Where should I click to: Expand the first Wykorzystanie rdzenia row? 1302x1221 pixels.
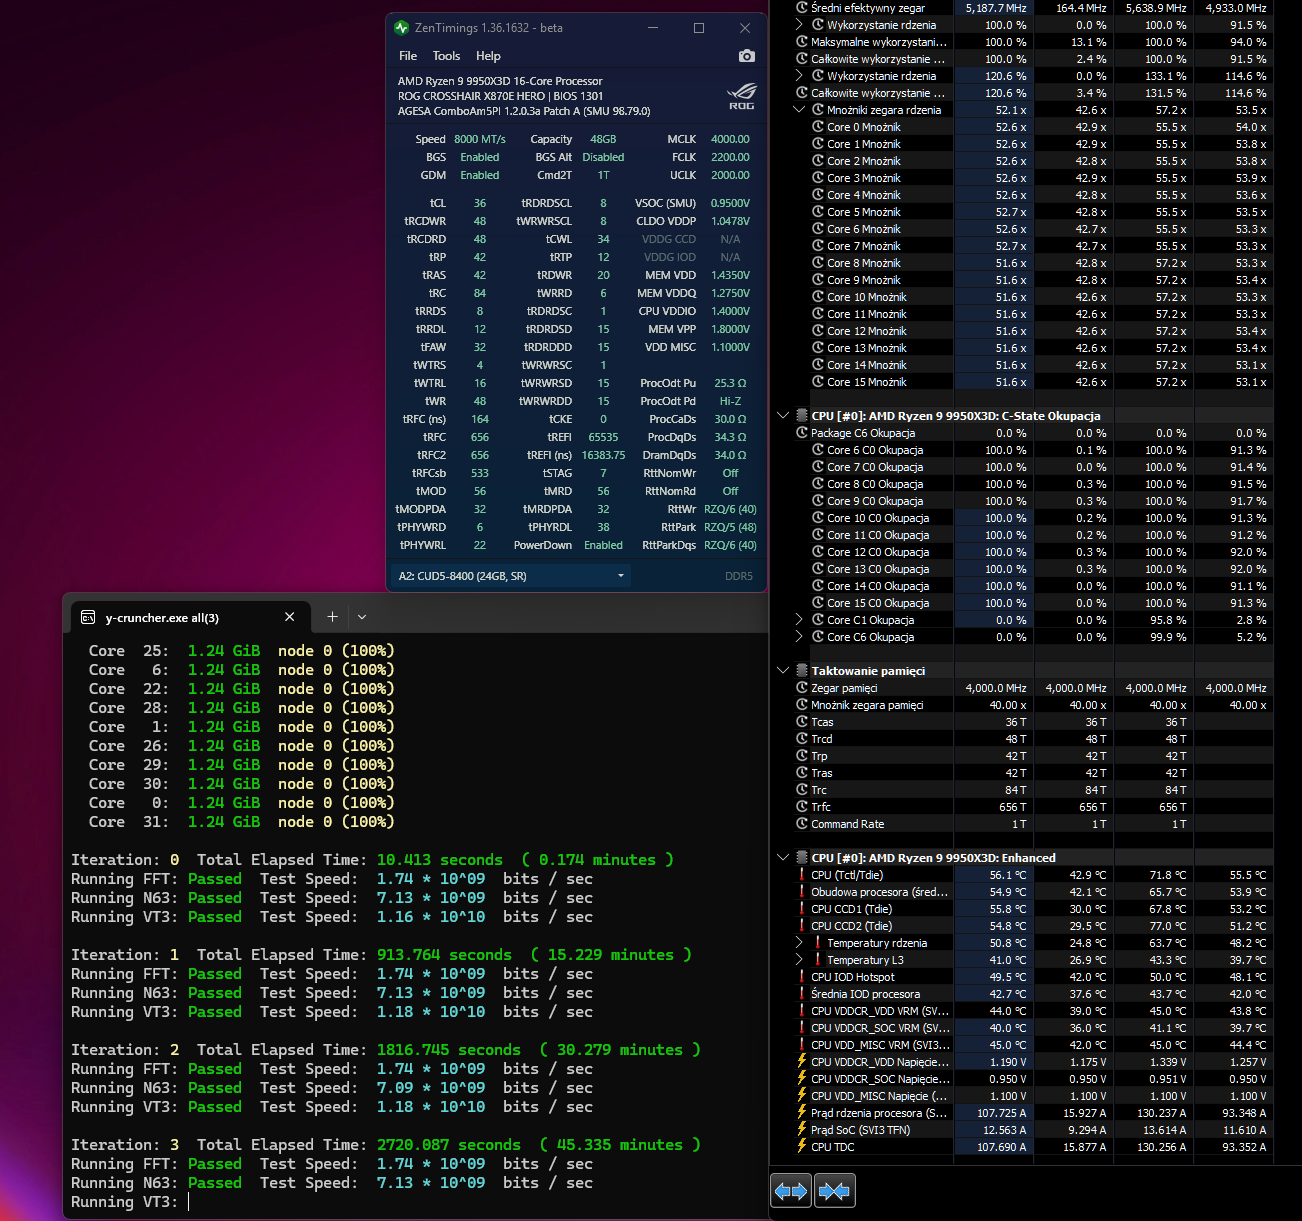tap(799, 25)
